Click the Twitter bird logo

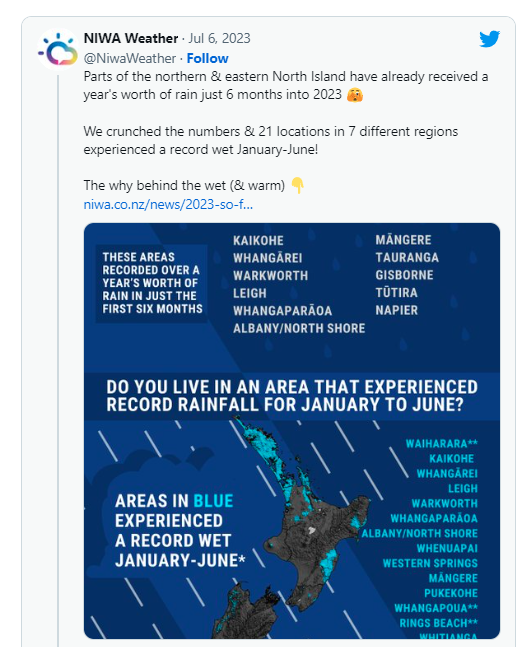click(489, 39)
